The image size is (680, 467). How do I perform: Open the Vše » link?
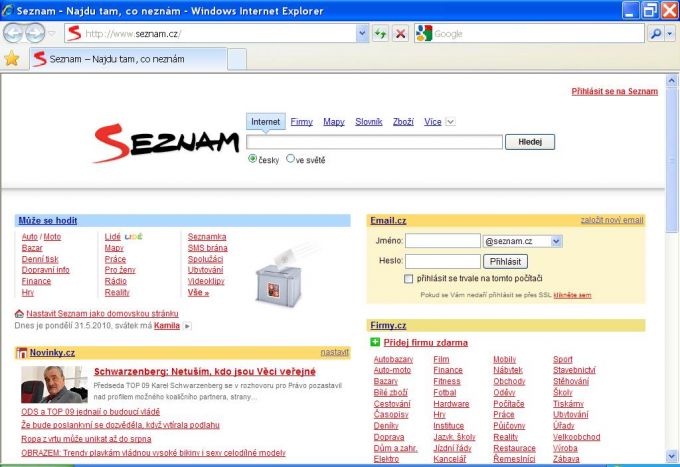pos(198,293)
